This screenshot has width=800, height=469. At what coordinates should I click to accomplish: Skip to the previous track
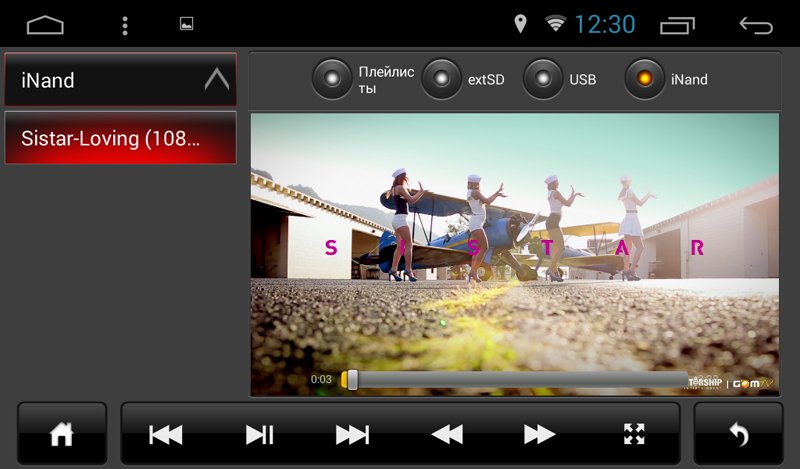(165, 435)
